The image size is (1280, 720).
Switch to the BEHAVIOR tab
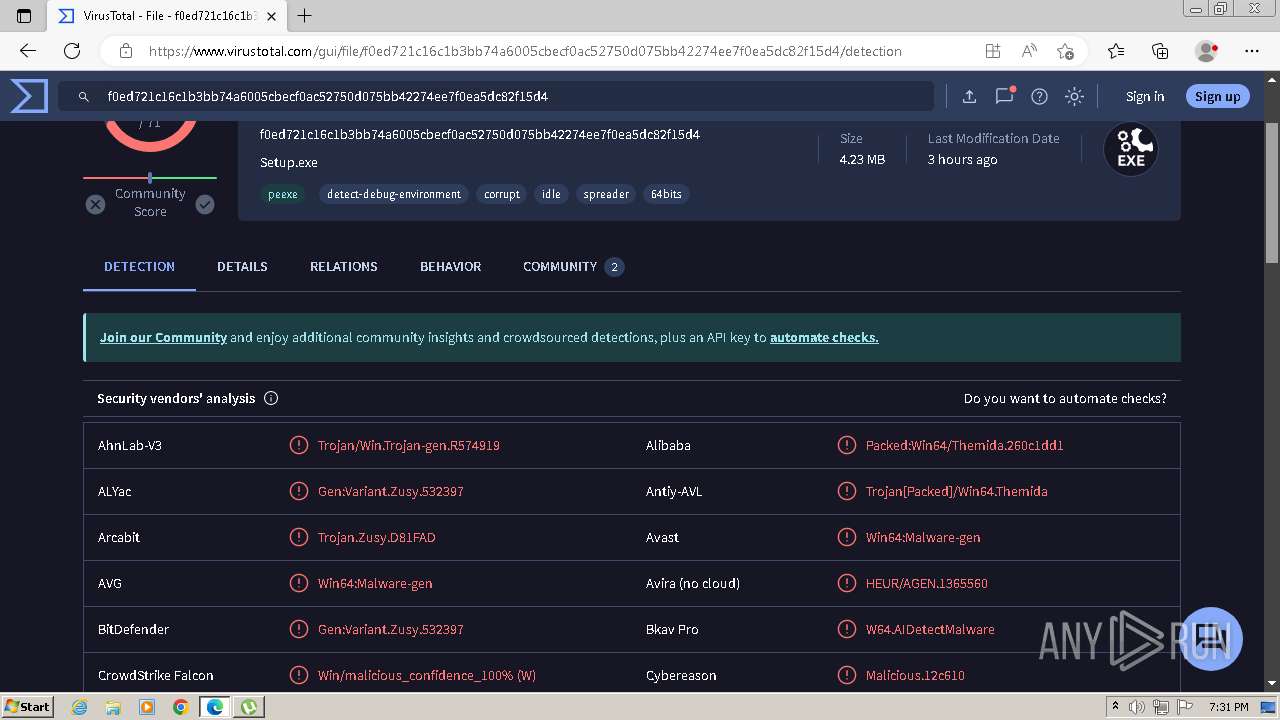451,267
